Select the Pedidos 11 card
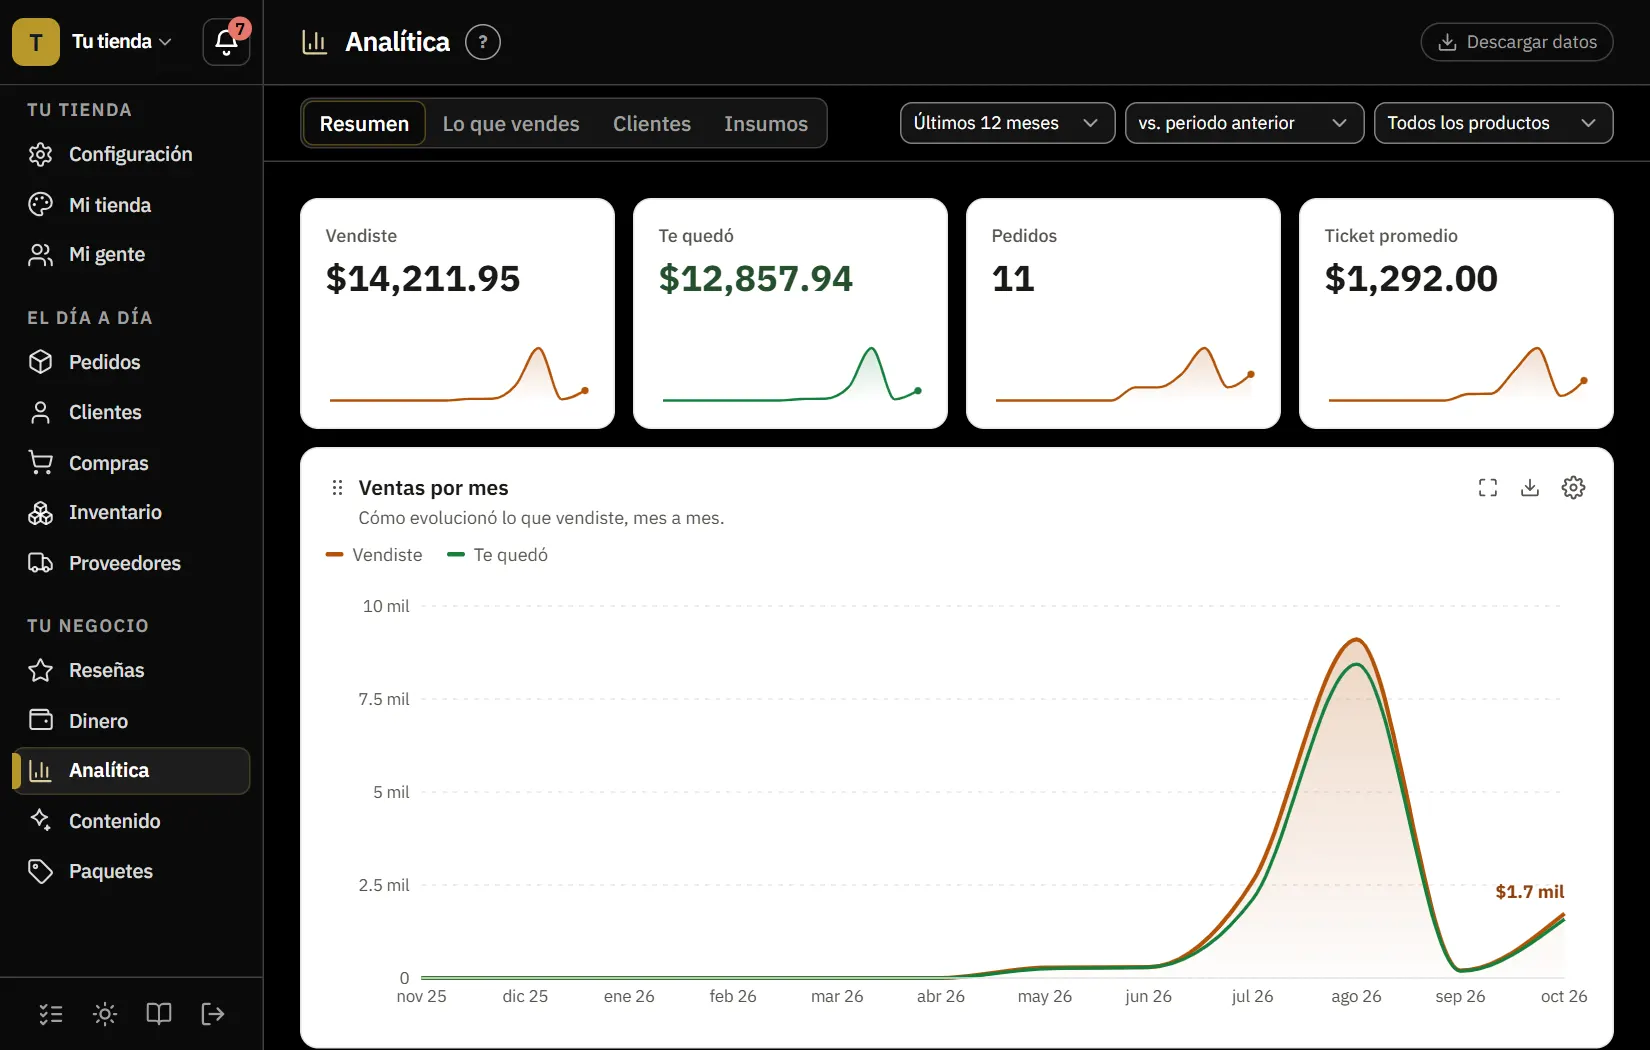The image size is (1650, 1050). coord(1123,313)
